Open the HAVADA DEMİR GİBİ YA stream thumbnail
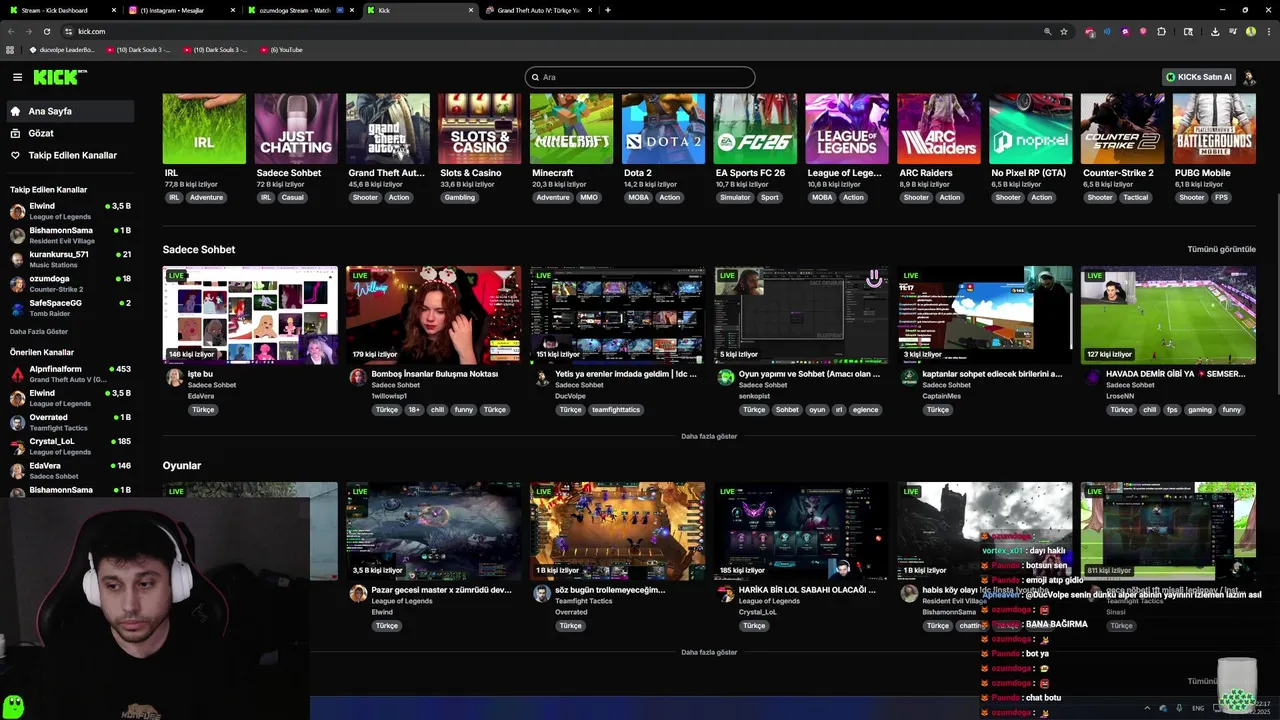1280x720 pixels. [x=1168, y=315]
